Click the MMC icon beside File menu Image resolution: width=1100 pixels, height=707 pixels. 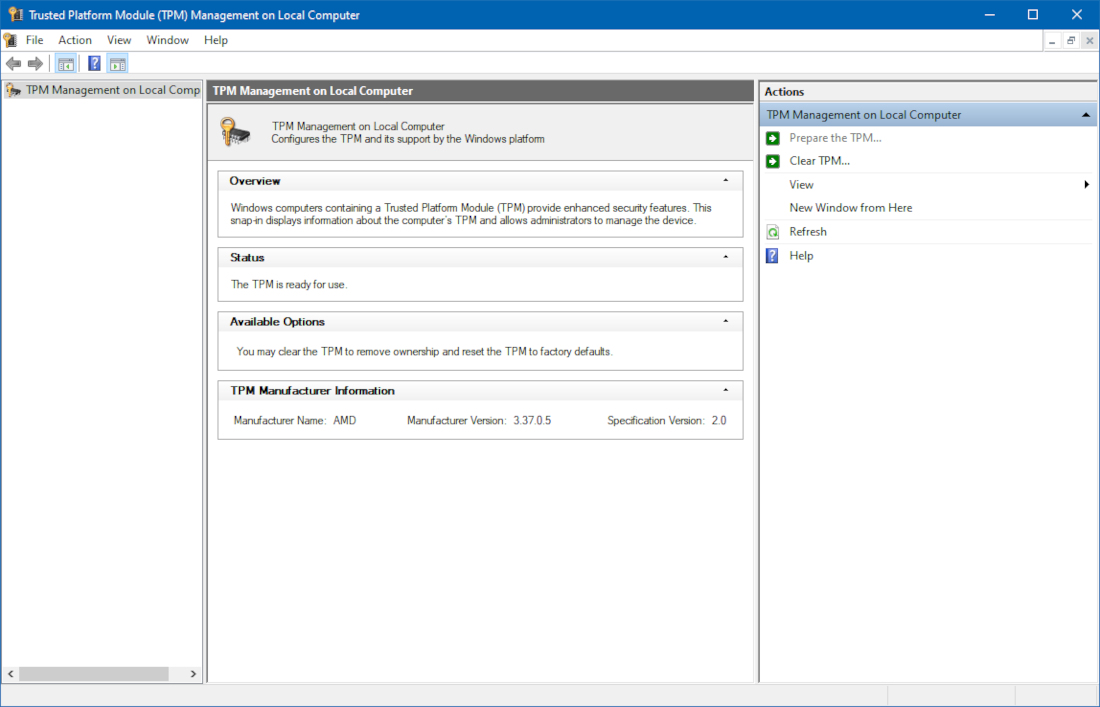pyautogui.click(x=10, y=40)
